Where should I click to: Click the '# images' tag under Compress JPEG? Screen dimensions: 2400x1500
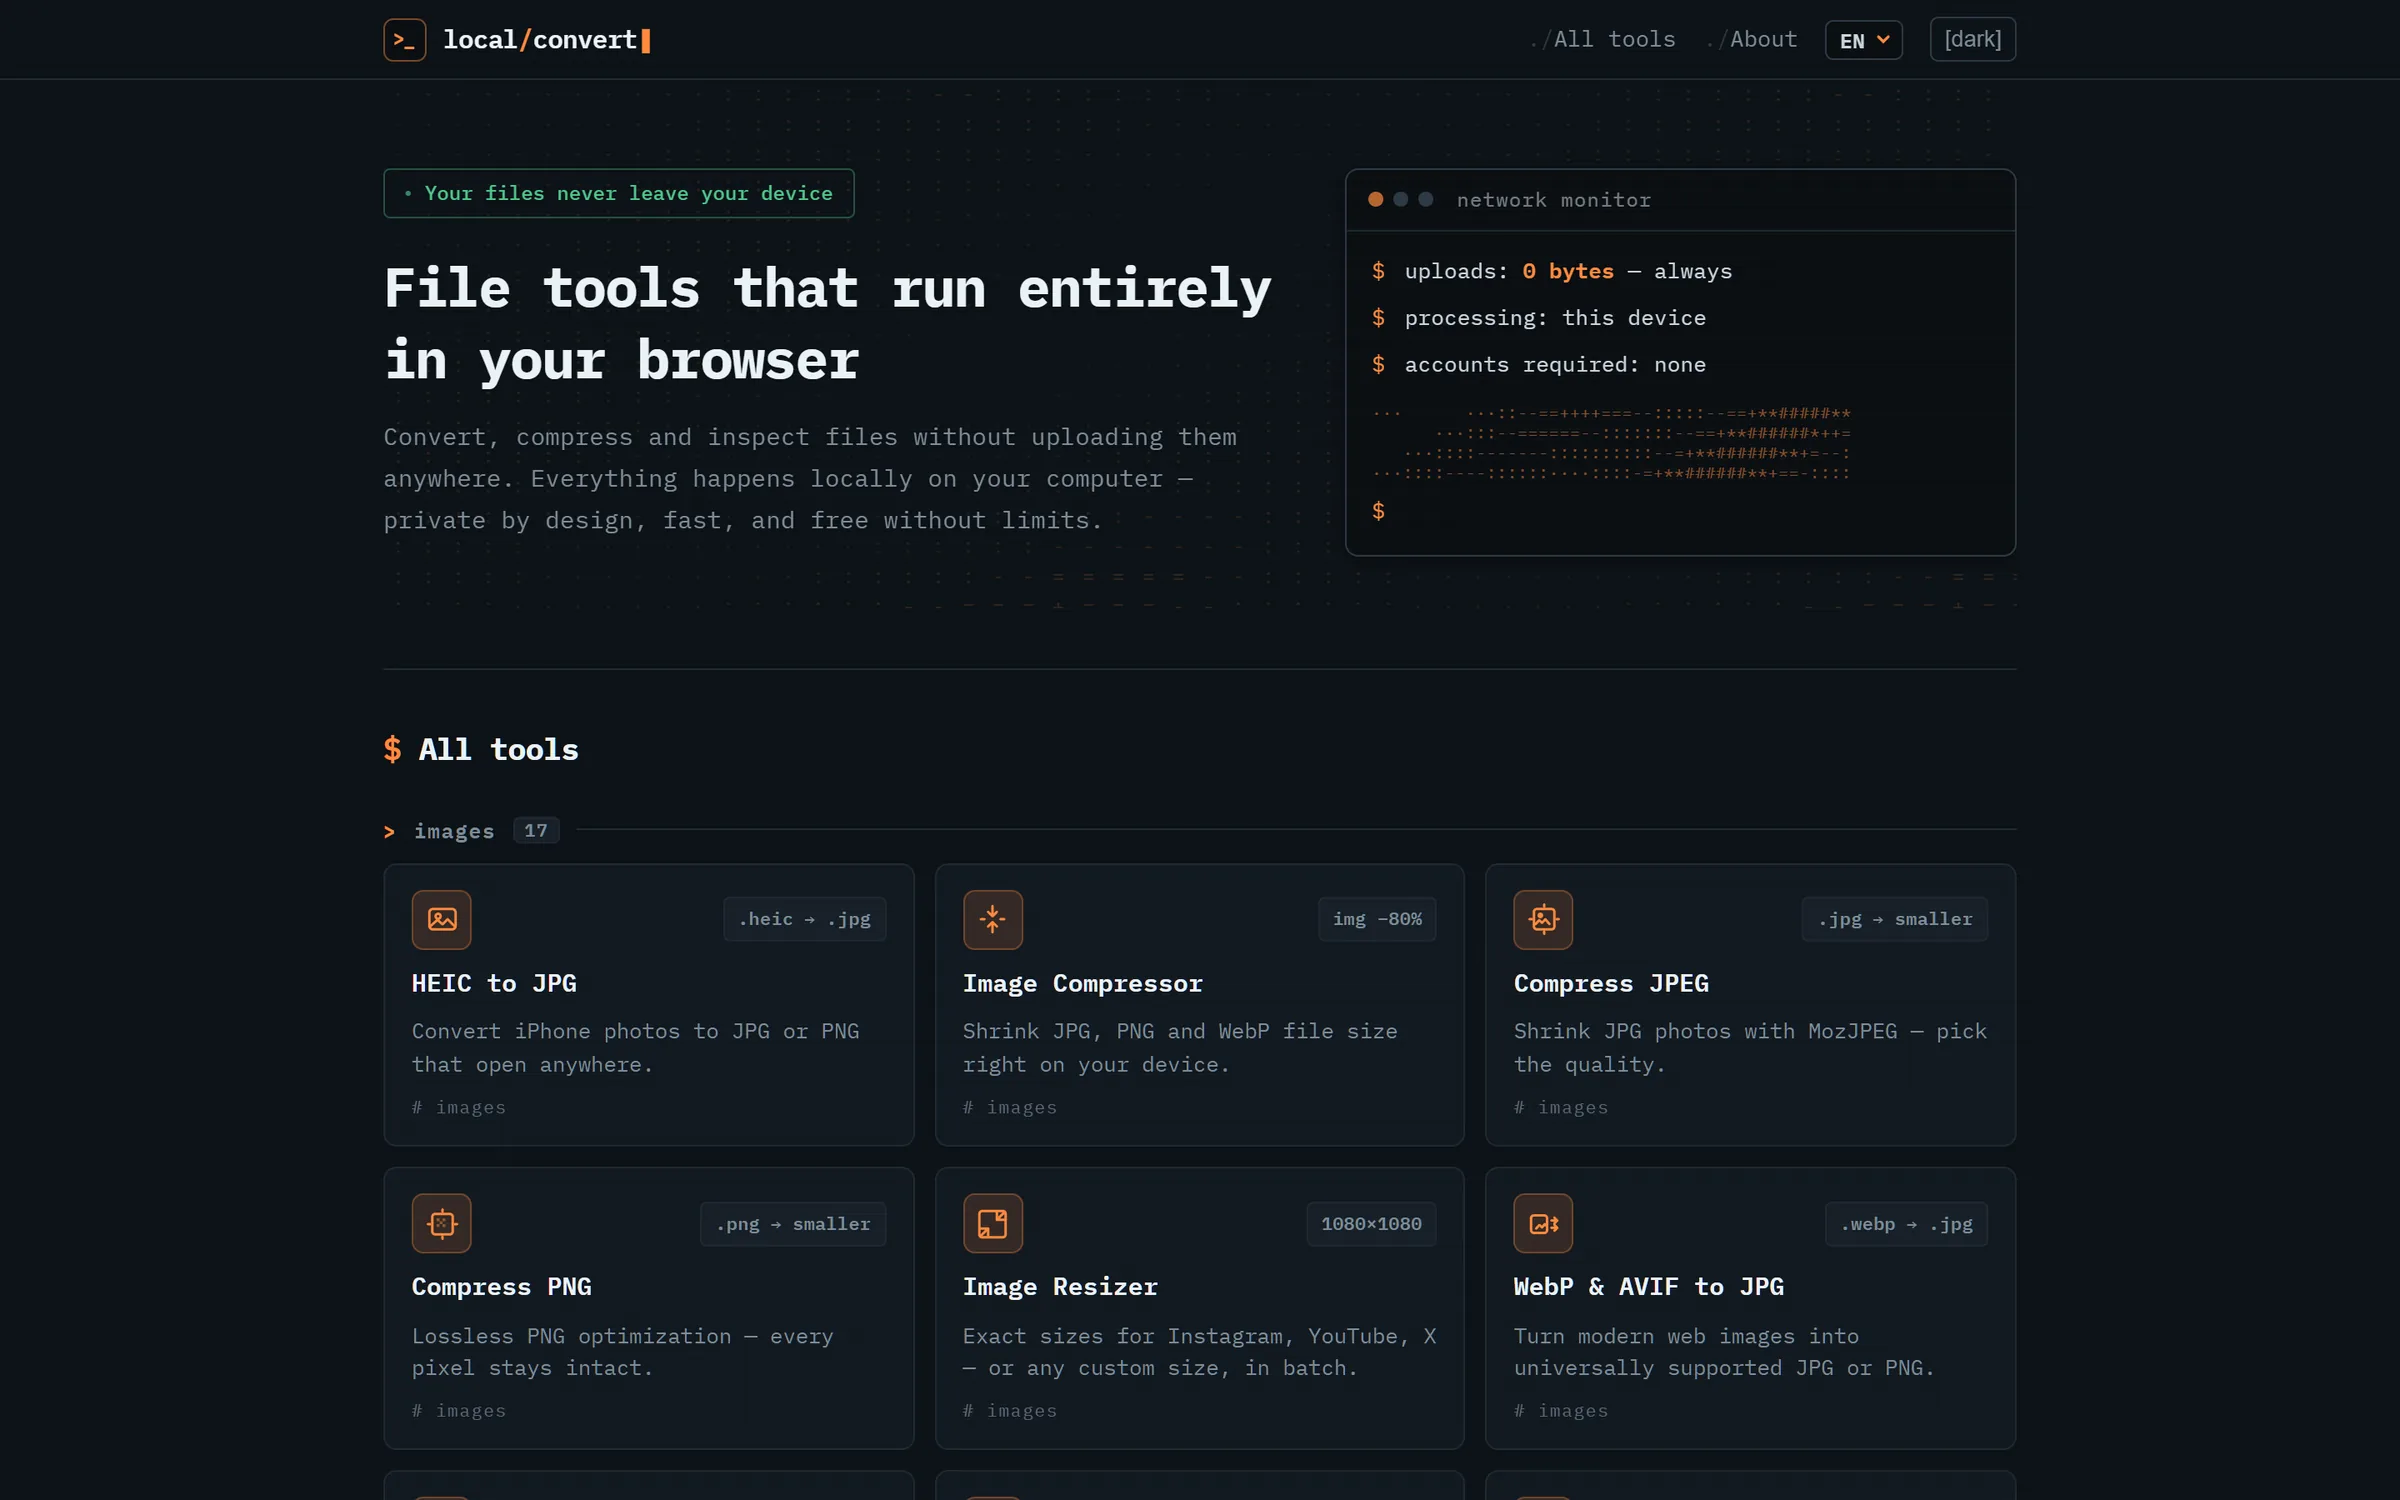pos(1561,1107)
